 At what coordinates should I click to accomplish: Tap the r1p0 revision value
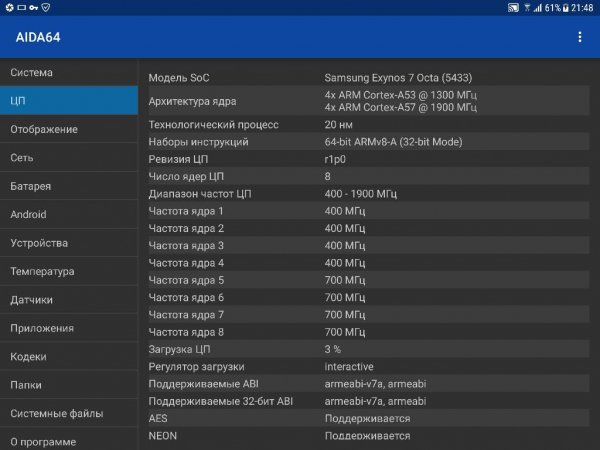click(x=335, y=159)
